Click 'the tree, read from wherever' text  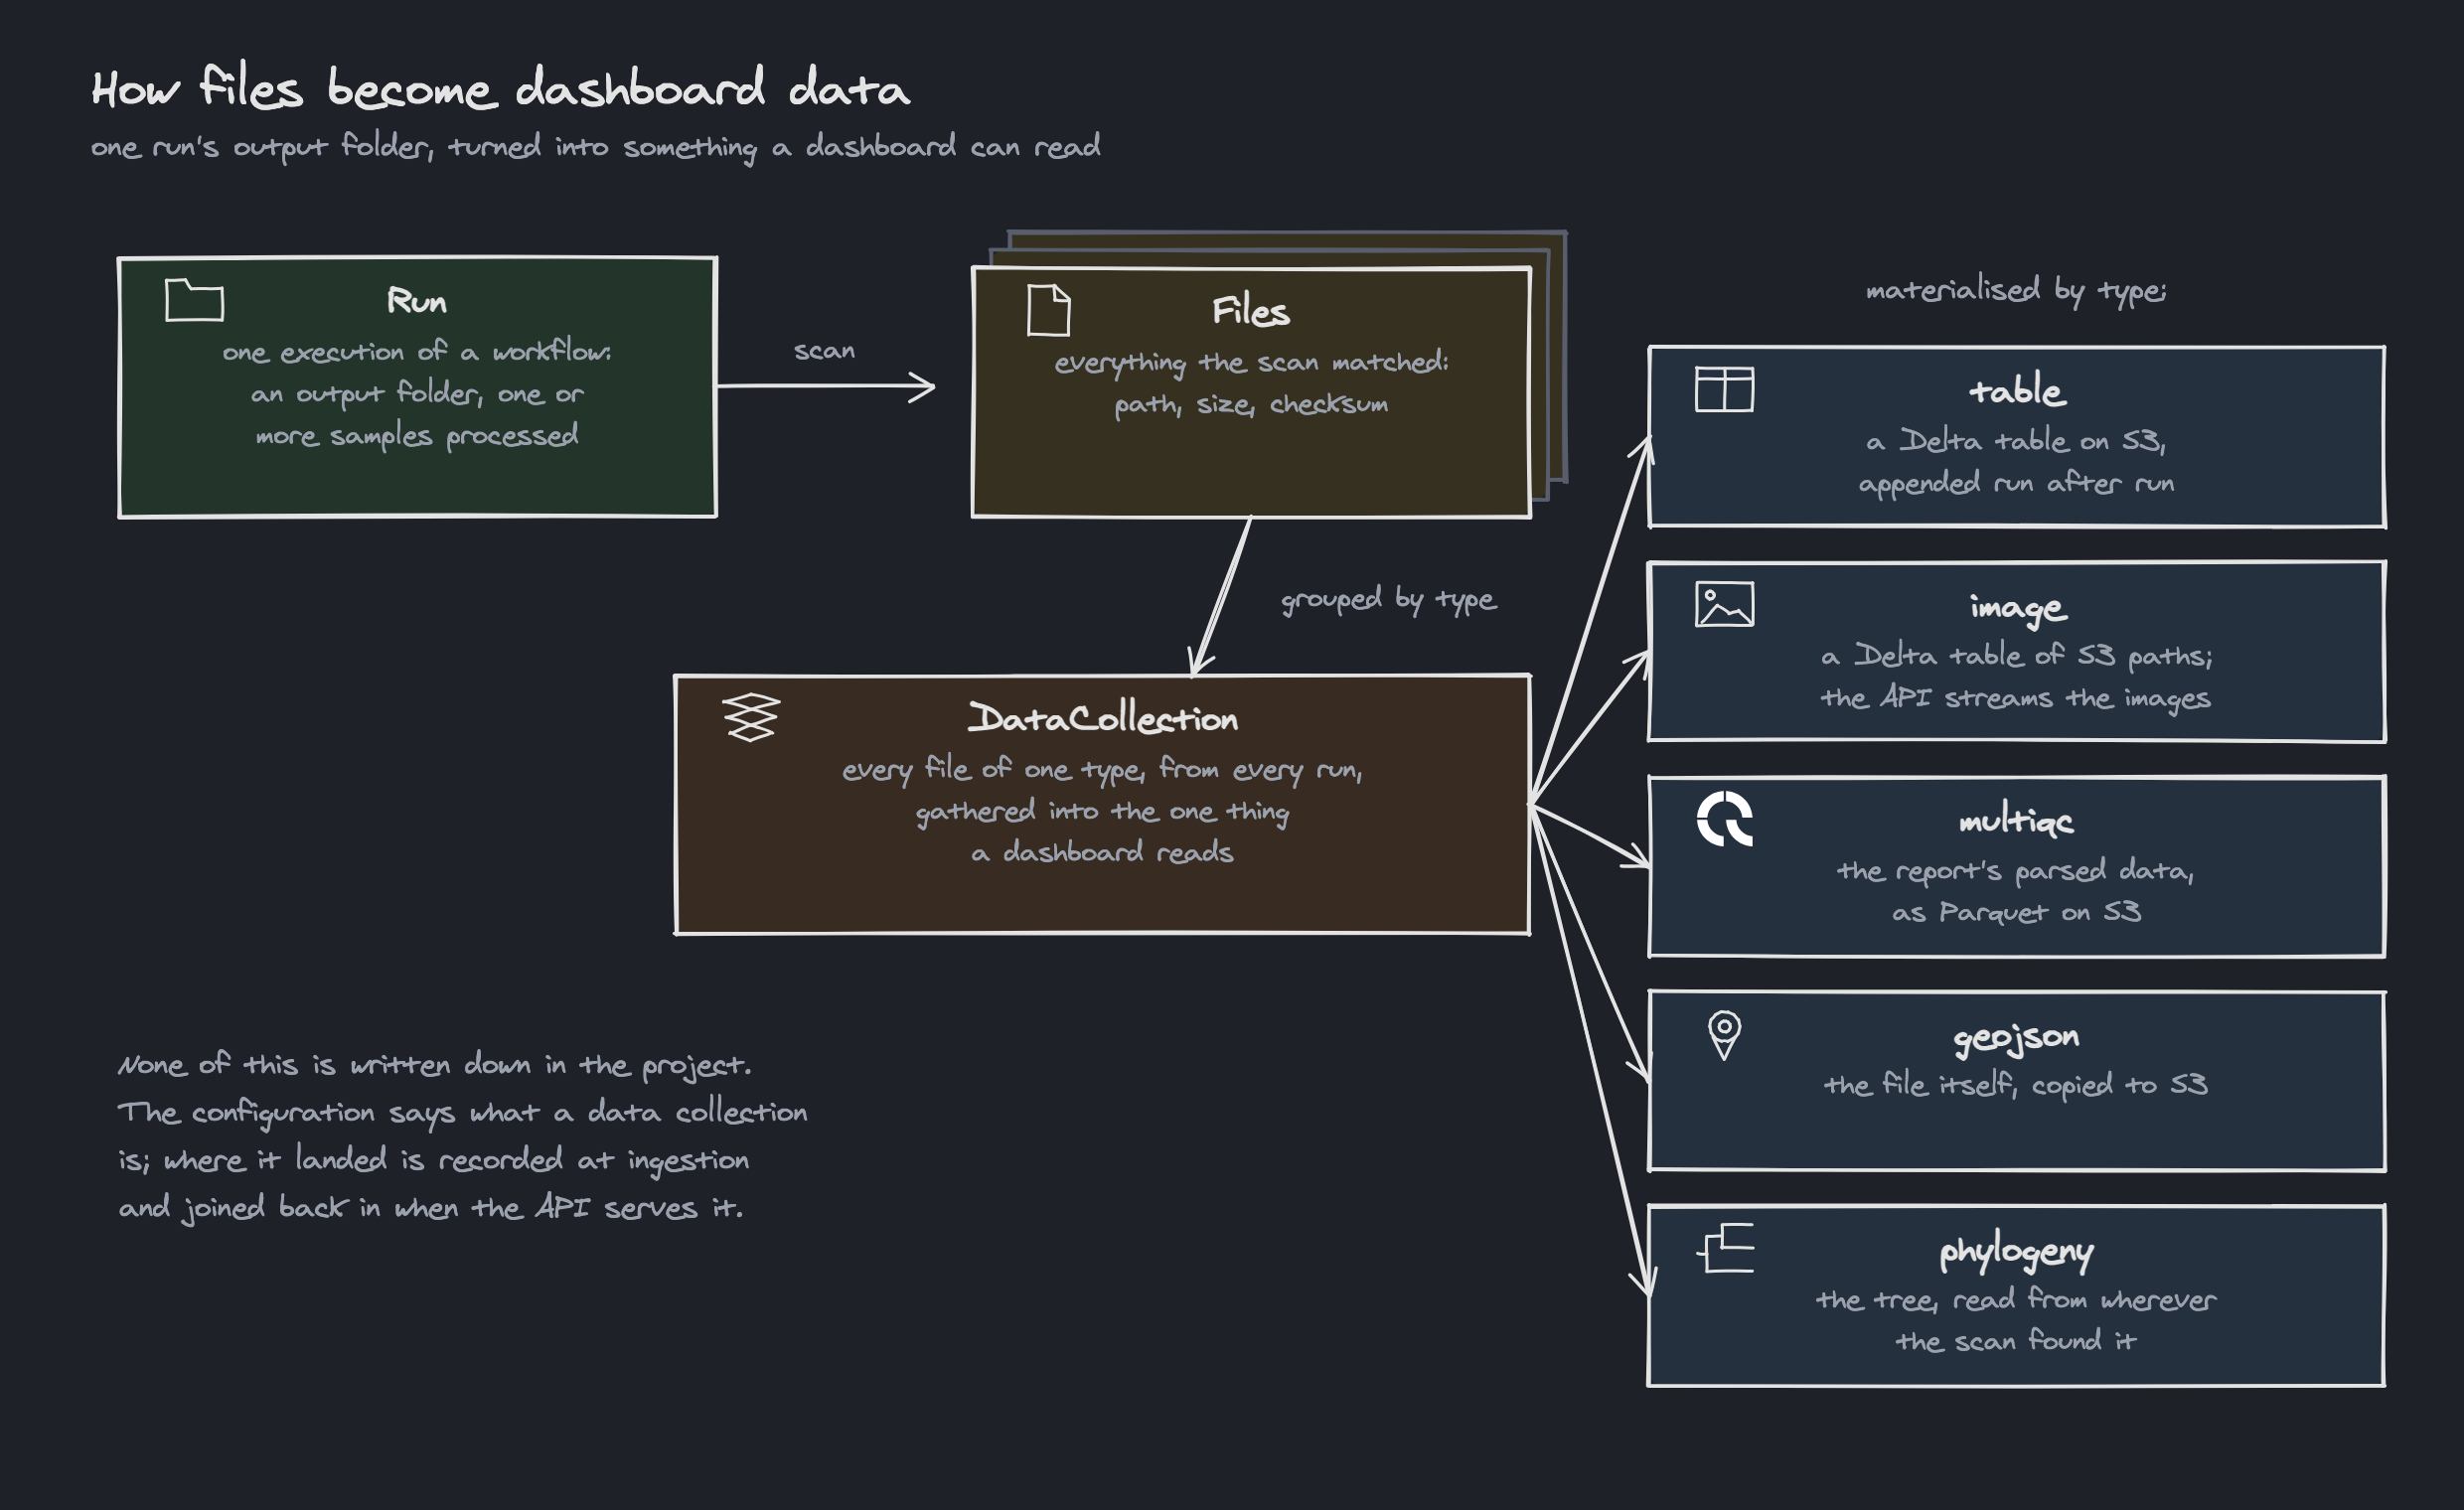(x=2016, y=1300)
